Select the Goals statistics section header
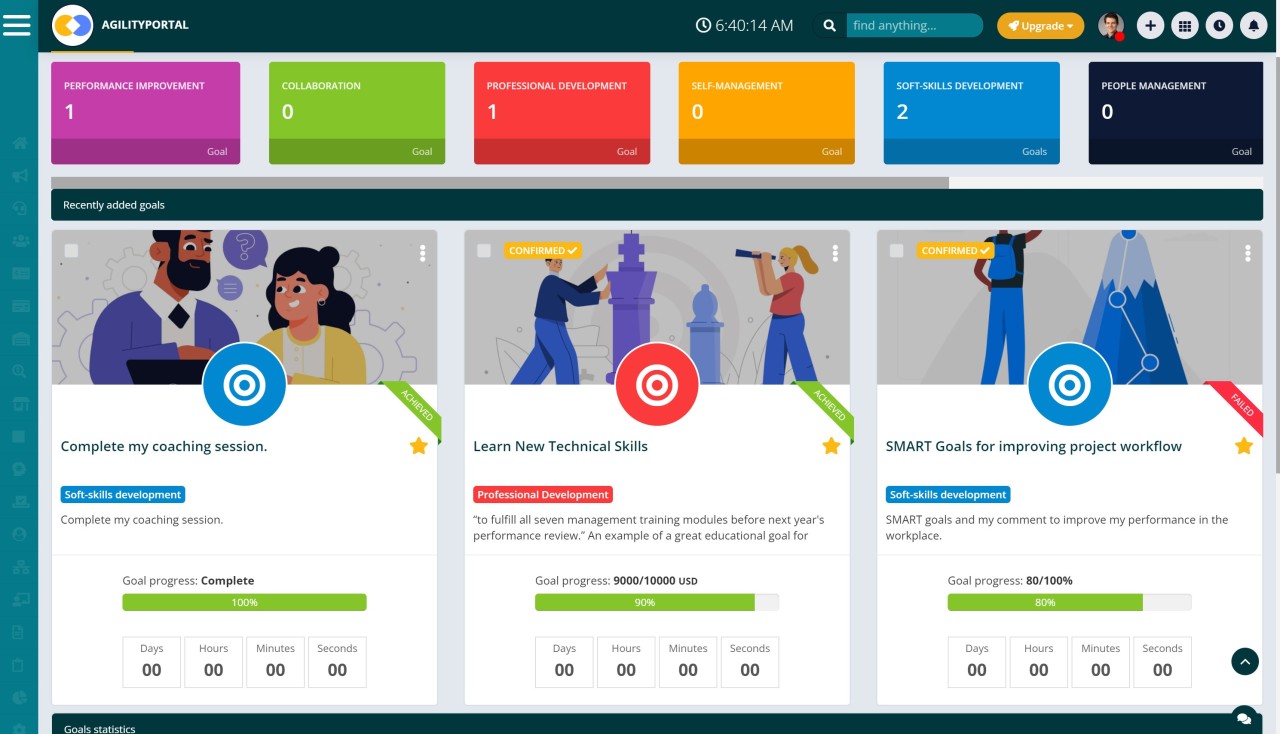This screenshot has width=1280, height=734. [100, 729]
